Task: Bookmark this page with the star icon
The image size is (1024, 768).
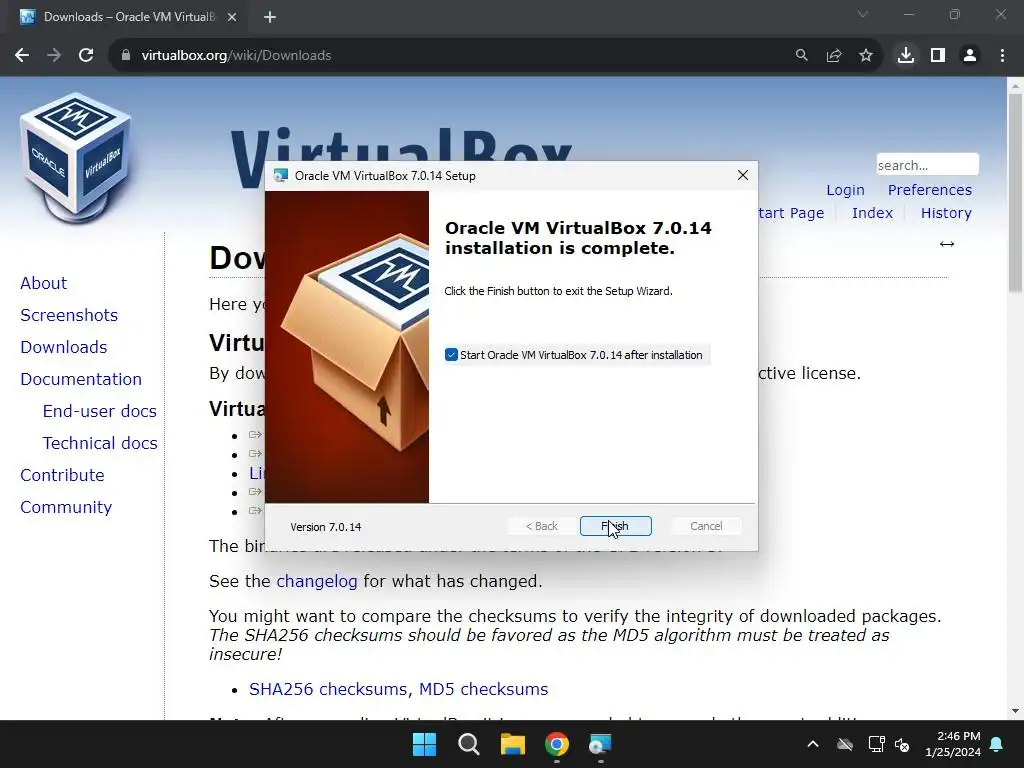Action: [x=866, y=56]
